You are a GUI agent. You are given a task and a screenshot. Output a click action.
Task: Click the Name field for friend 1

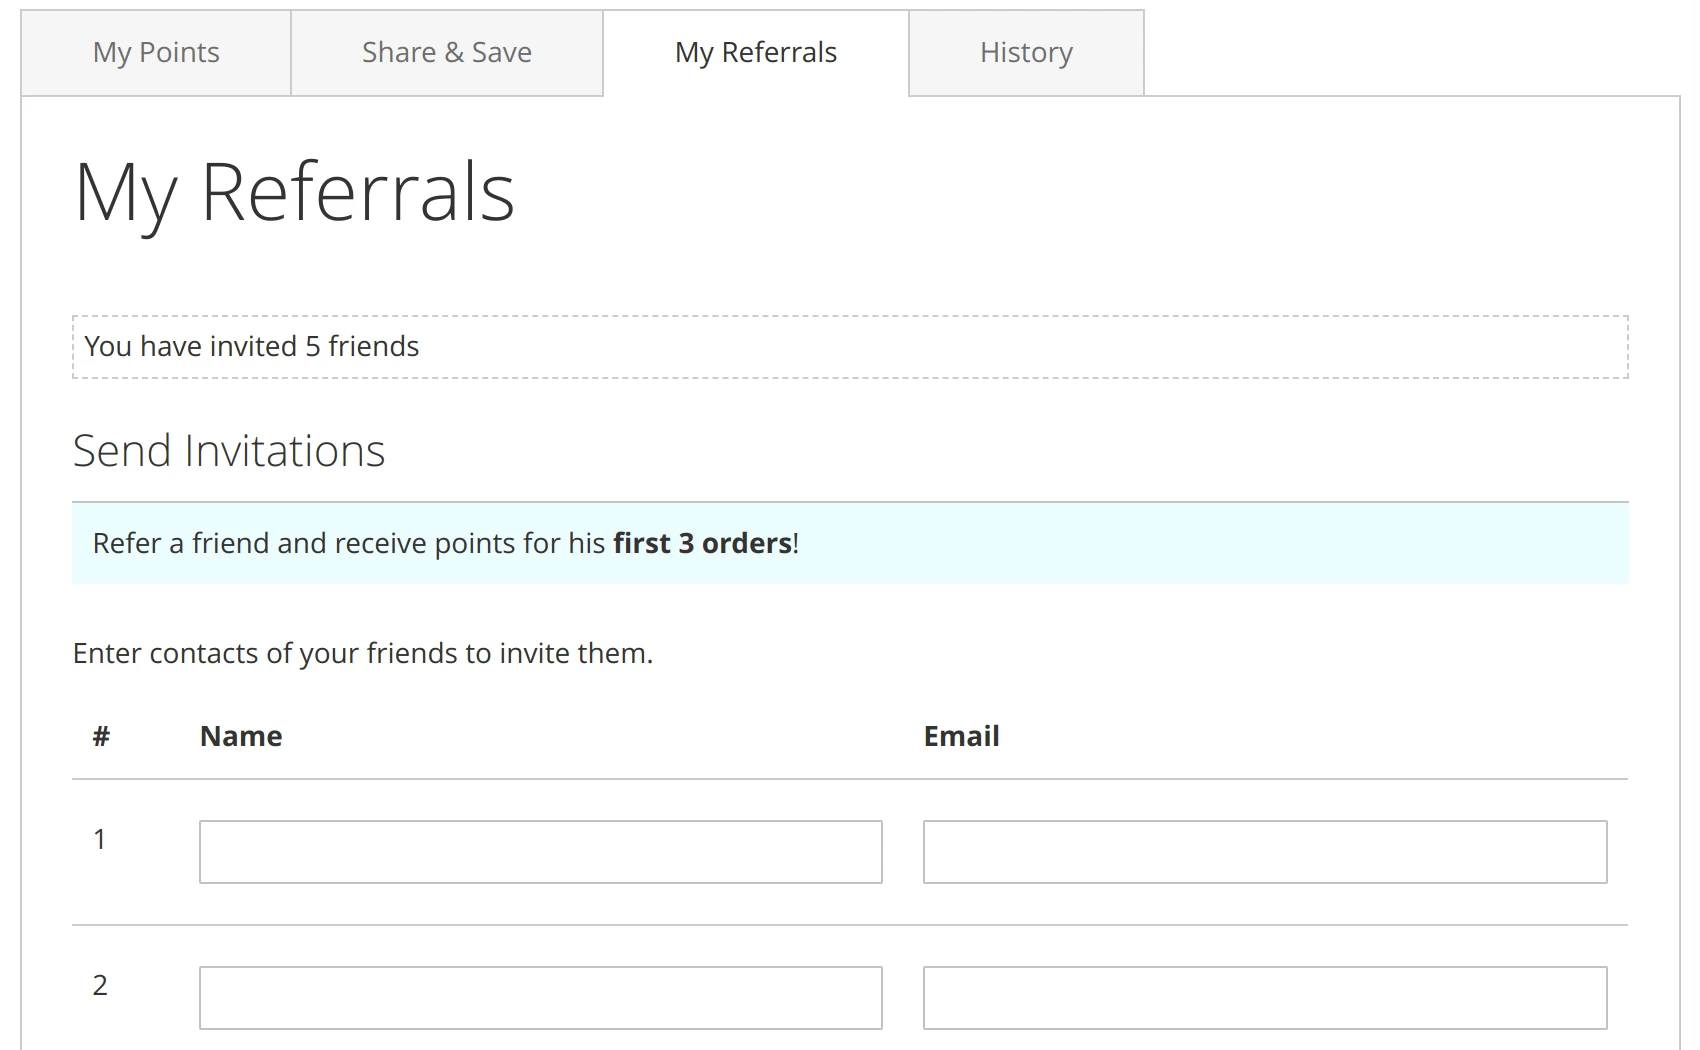[539, 851]
